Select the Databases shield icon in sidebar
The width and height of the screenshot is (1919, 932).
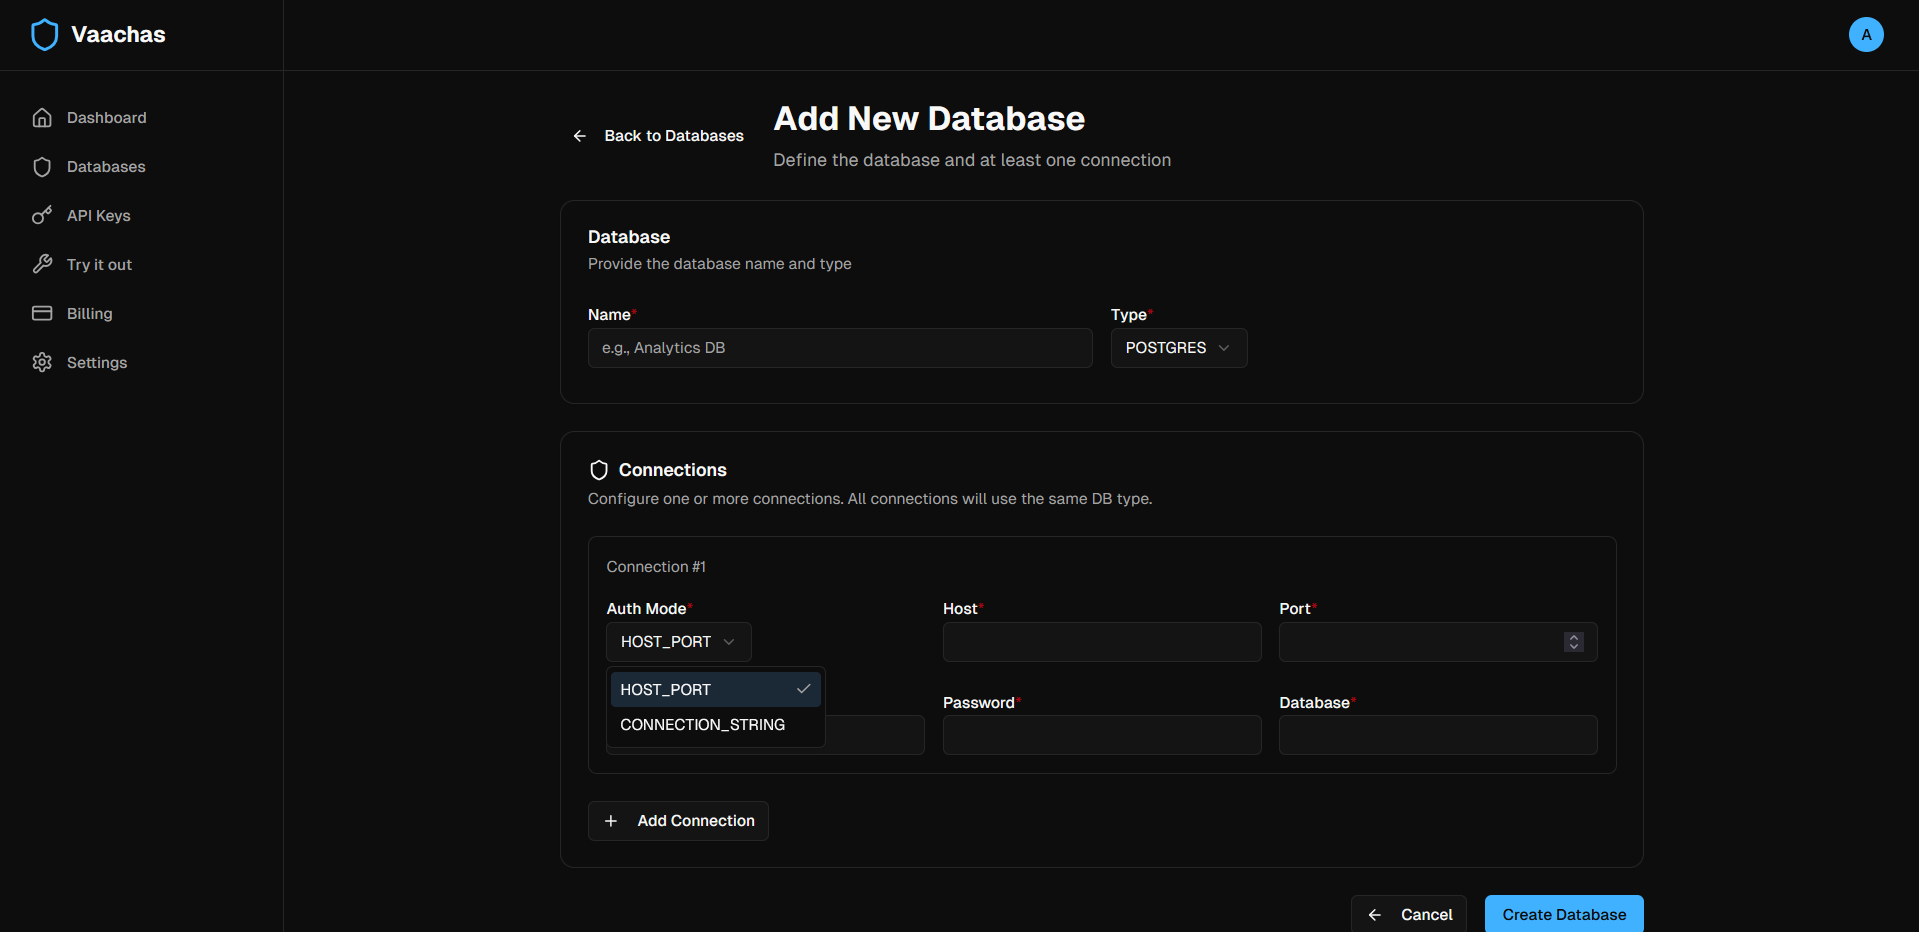coord(42,166)
